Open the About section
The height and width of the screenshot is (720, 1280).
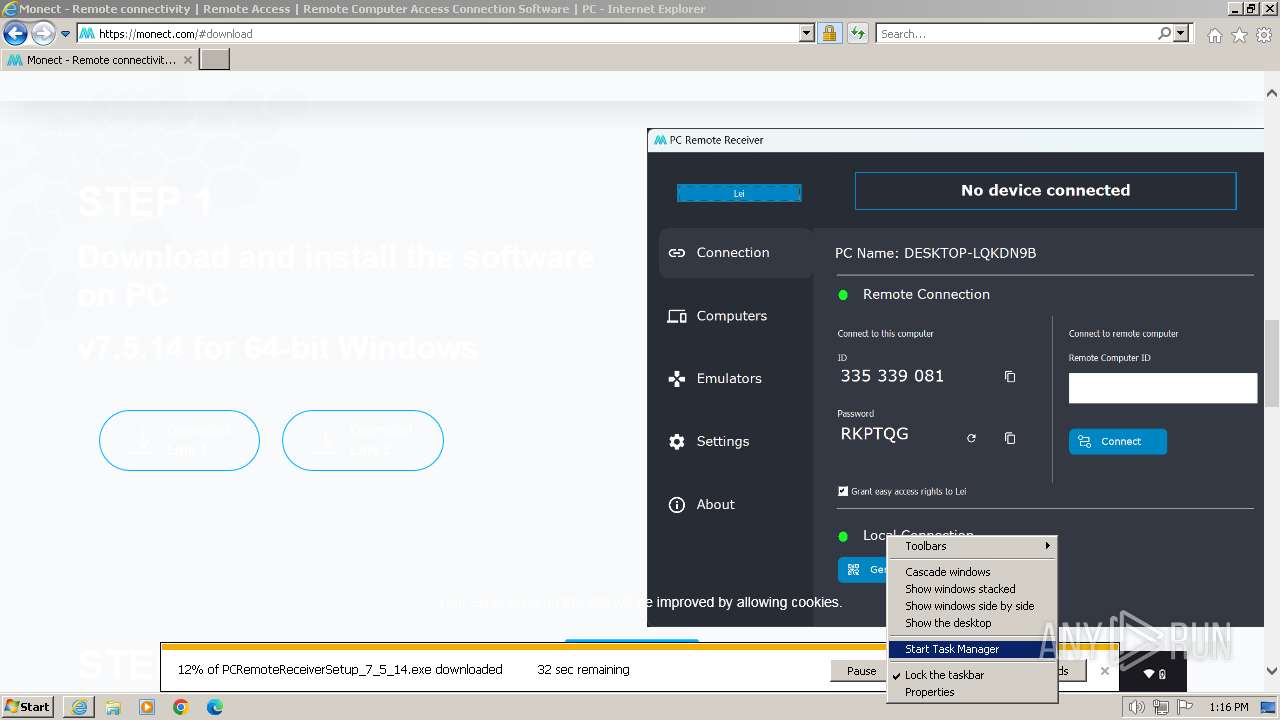tap(735, 505)
